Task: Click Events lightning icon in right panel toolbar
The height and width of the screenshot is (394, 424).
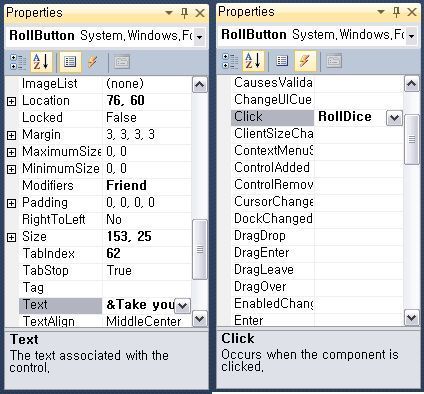Action: tap(305, 61)
